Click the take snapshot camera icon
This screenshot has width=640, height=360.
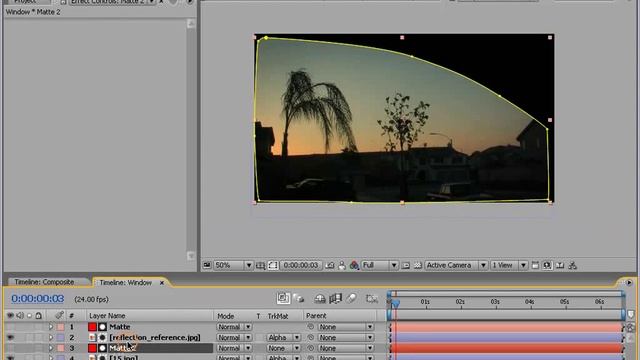[330, 266]
